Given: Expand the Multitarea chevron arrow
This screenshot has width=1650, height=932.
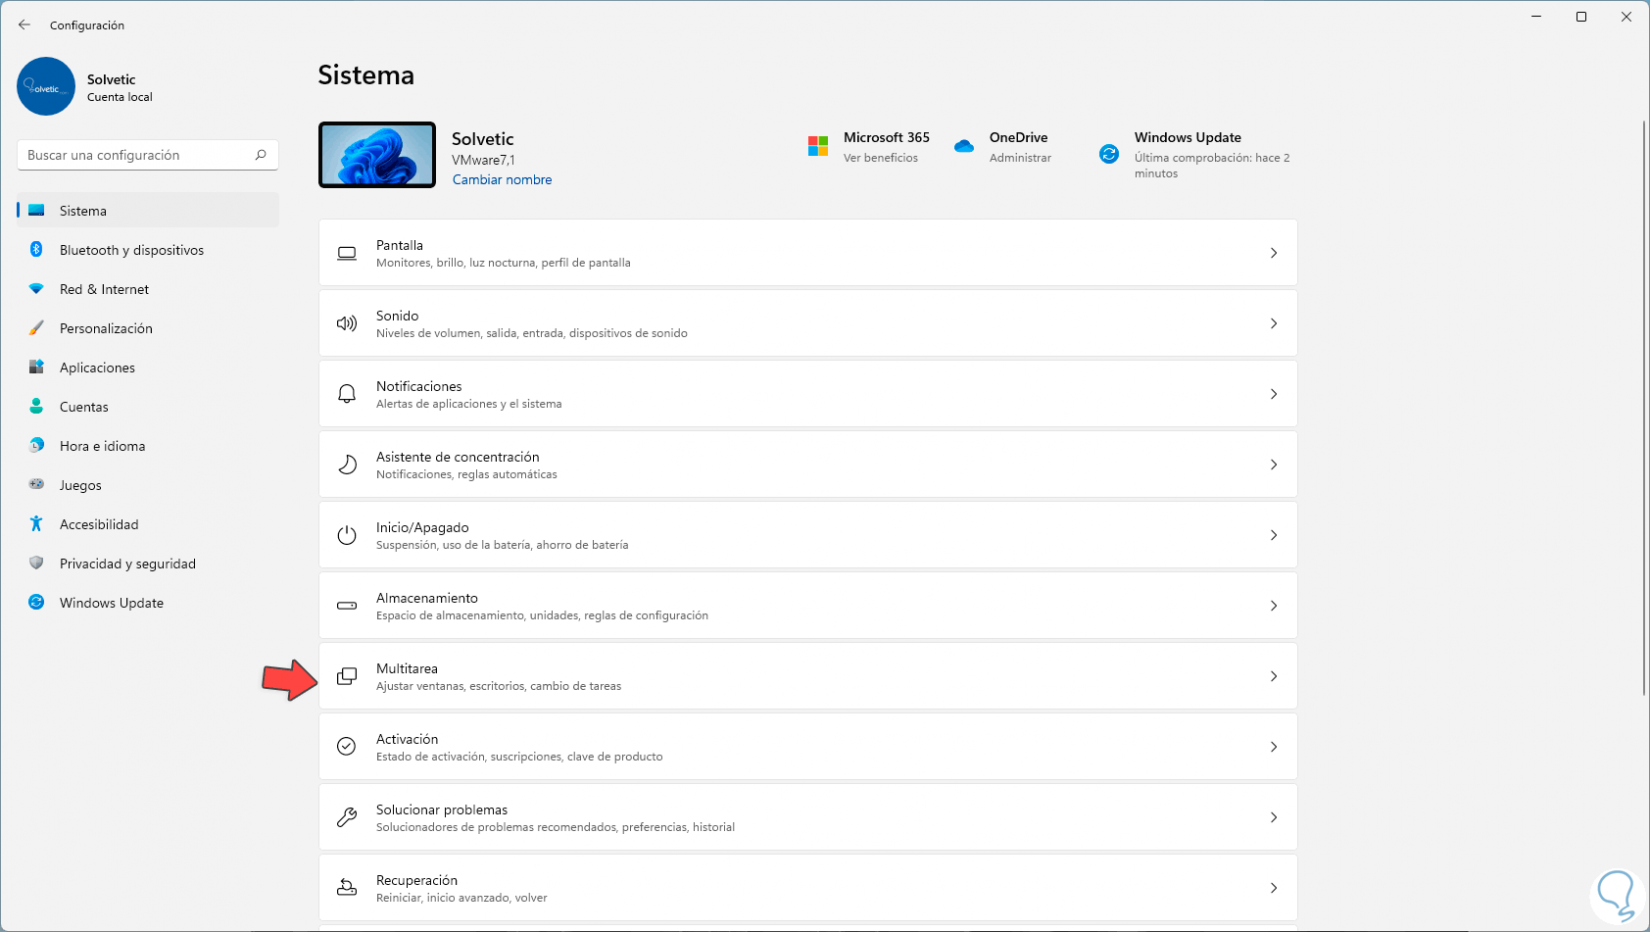Looking at the screenshot, I should (1273, 677).
